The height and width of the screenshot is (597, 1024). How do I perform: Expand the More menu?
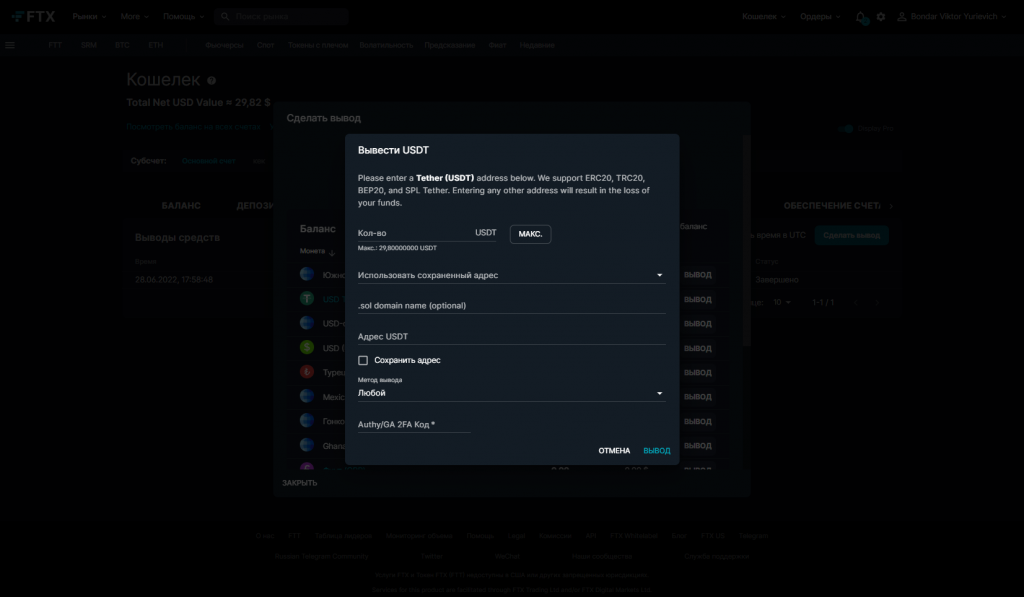(x=135, y=16)
